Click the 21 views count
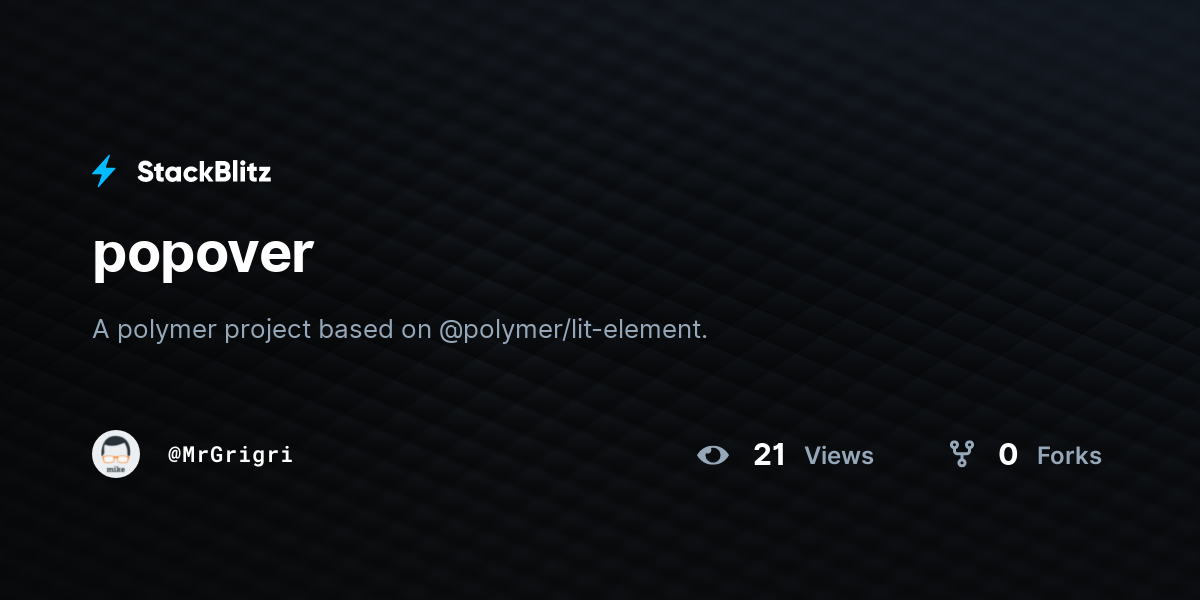 (x=770, y=455)
